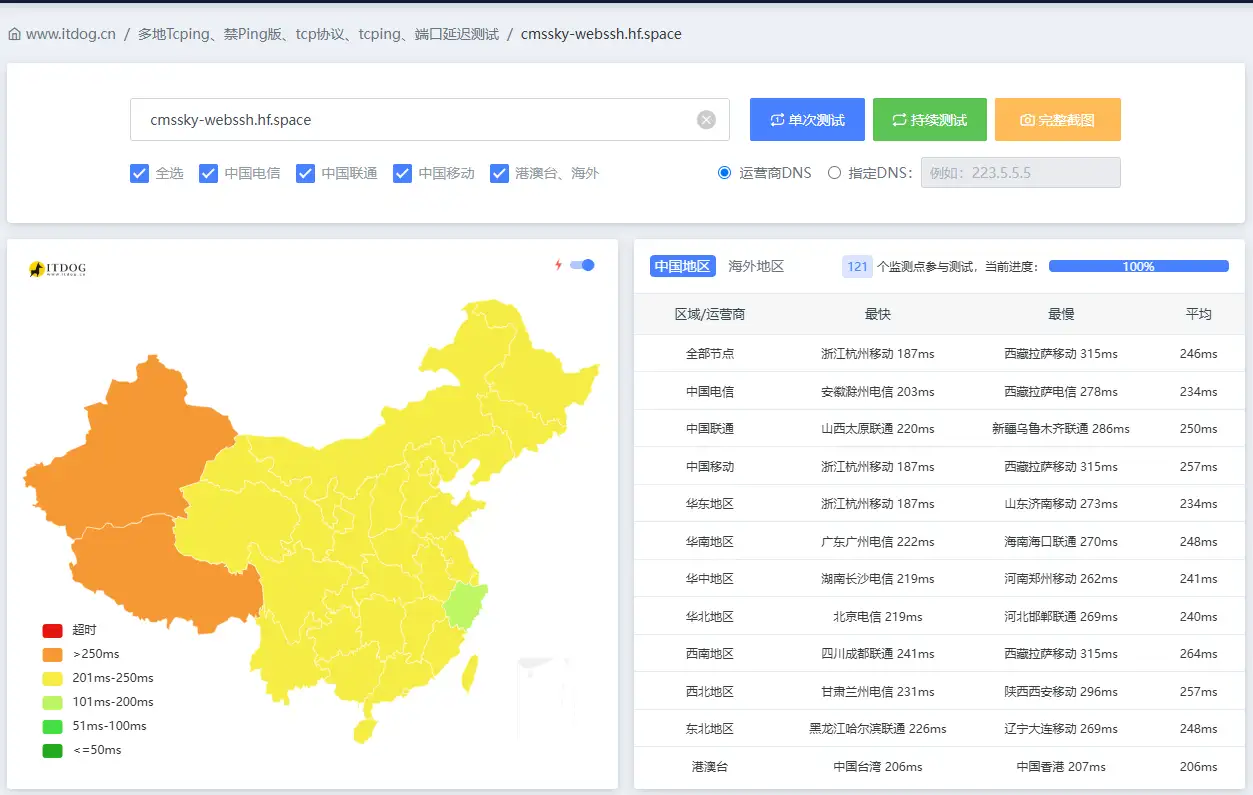Click 中国香港 207ms cell
1253x795 pixels.
coord(1061,767)
